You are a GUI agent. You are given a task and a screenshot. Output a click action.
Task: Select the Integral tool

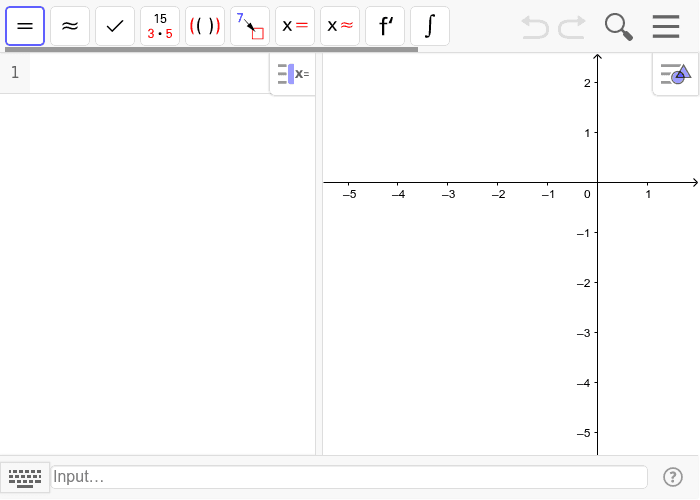coord(430,26)
